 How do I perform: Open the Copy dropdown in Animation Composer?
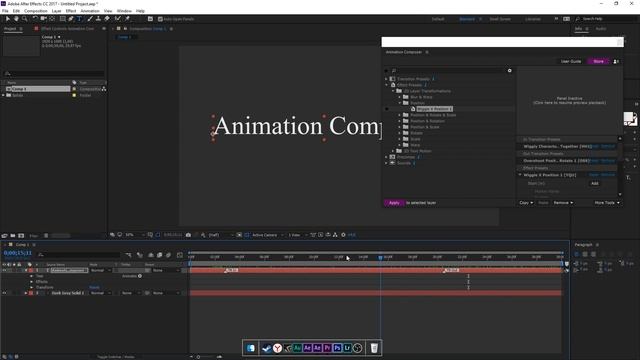[x=526, y=203]
